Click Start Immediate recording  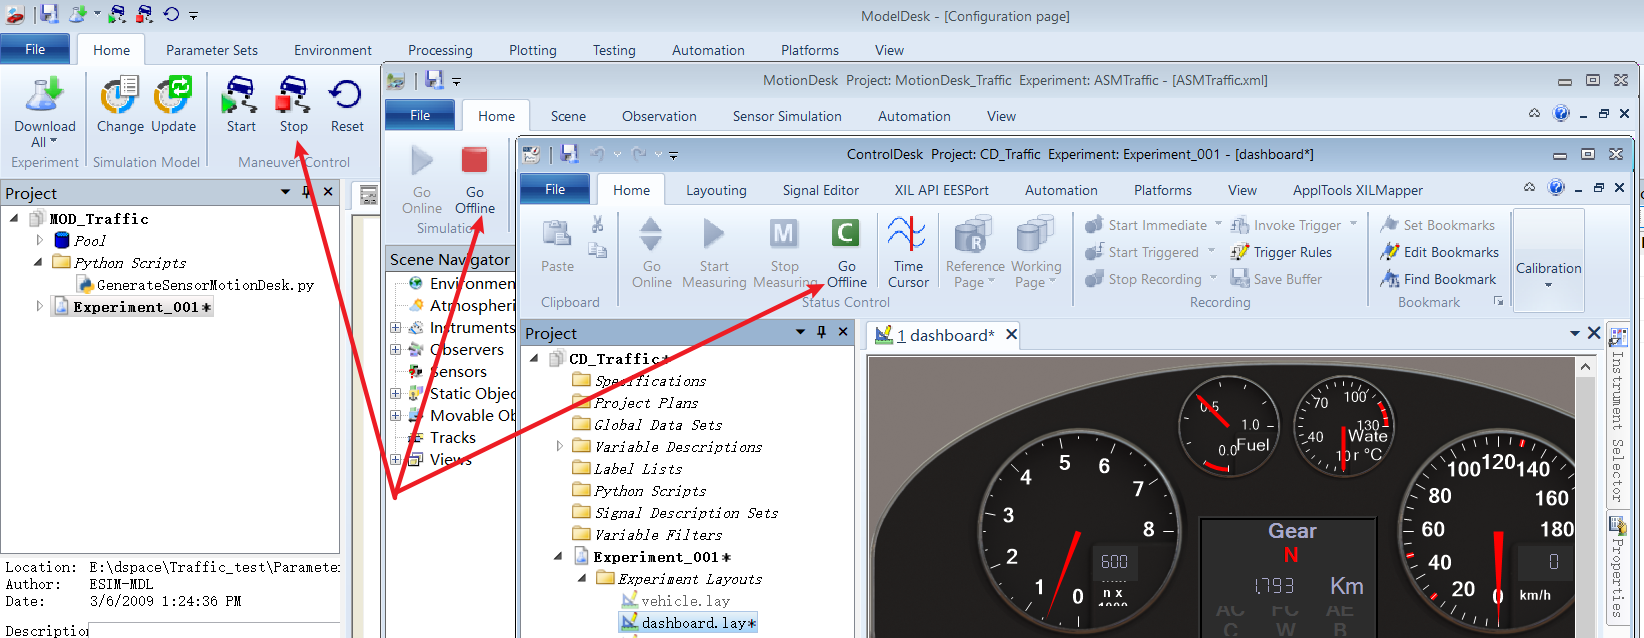(1146, 225)
